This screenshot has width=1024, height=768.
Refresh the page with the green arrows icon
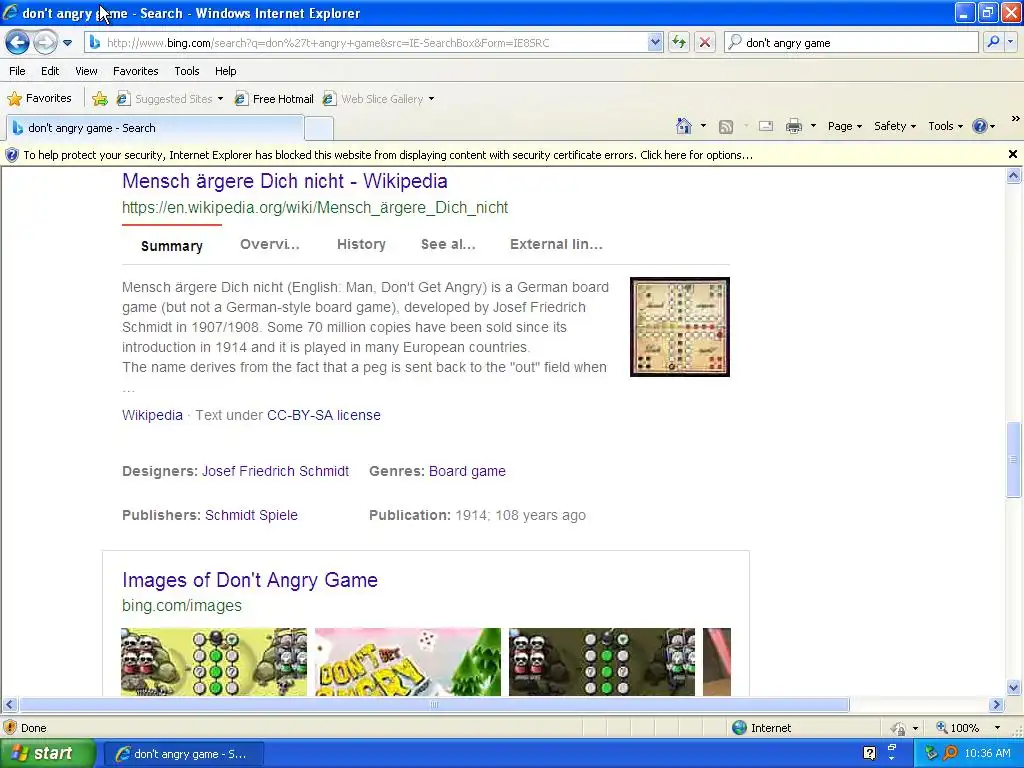click(679, 43)
